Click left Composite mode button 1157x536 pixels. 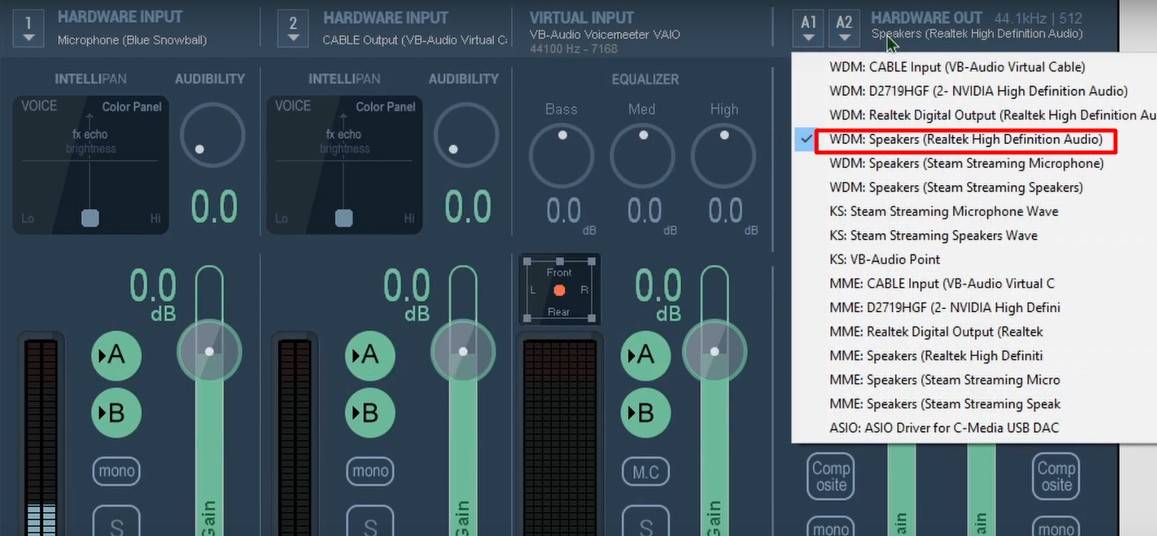(831, 476)
